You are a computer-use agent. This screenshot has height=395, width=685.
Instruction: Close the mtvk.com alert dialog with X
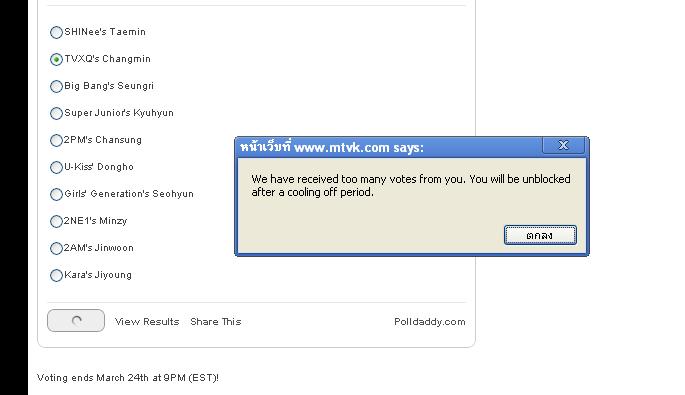(564, 145)
